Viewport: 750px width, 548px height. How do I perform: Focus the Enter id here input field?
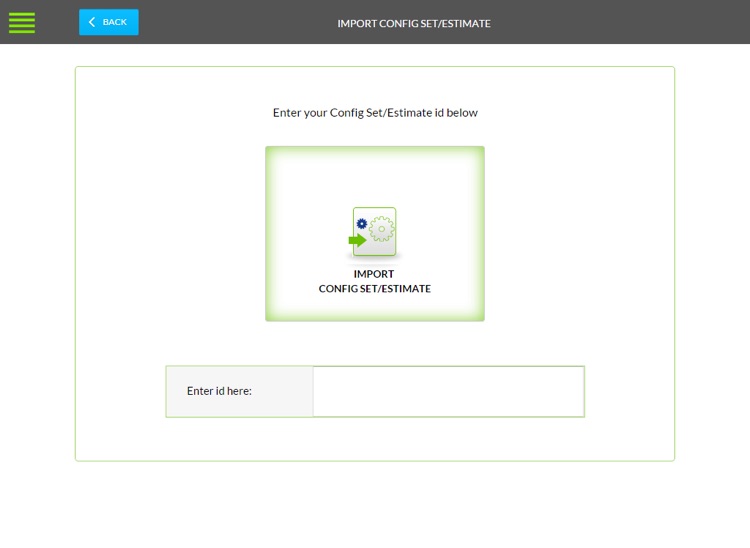(x=449, y=391)
